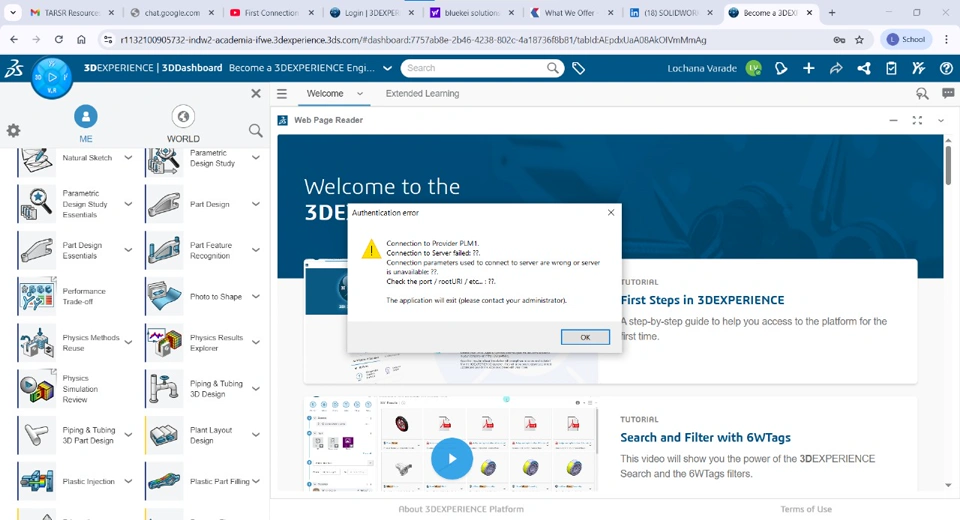Open Piping & Tubing 3D Part Design icon
Image resolution: width=960 pixels, height=520 pixels.
click(37, 435)
